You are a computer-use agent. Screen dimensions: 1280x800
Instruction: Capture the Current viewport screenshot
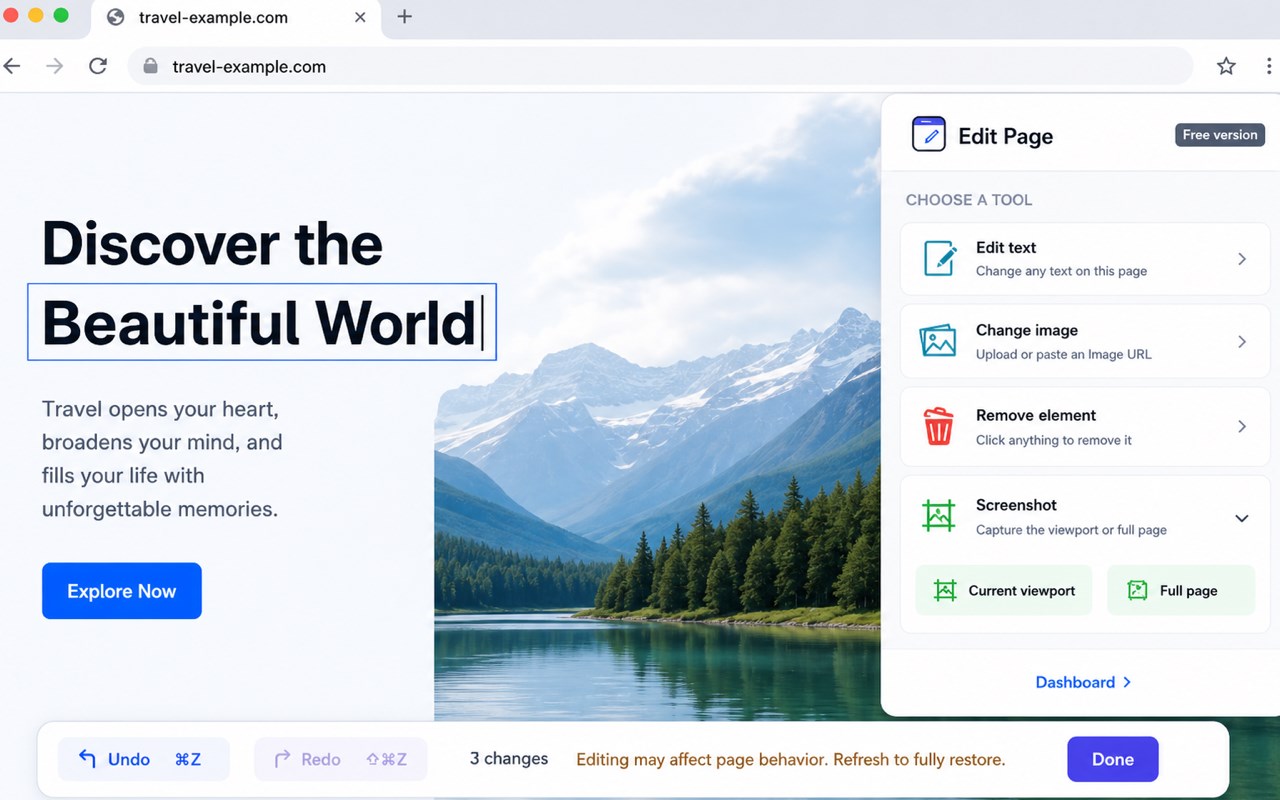click(x=1004, y=590)
